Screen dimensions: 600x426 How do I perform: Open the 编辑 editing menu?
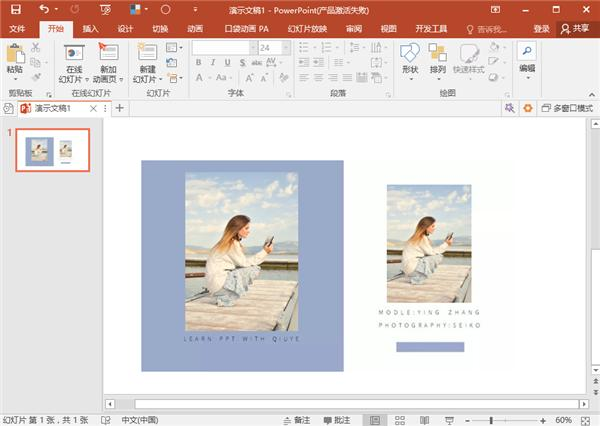click(527, 61)
